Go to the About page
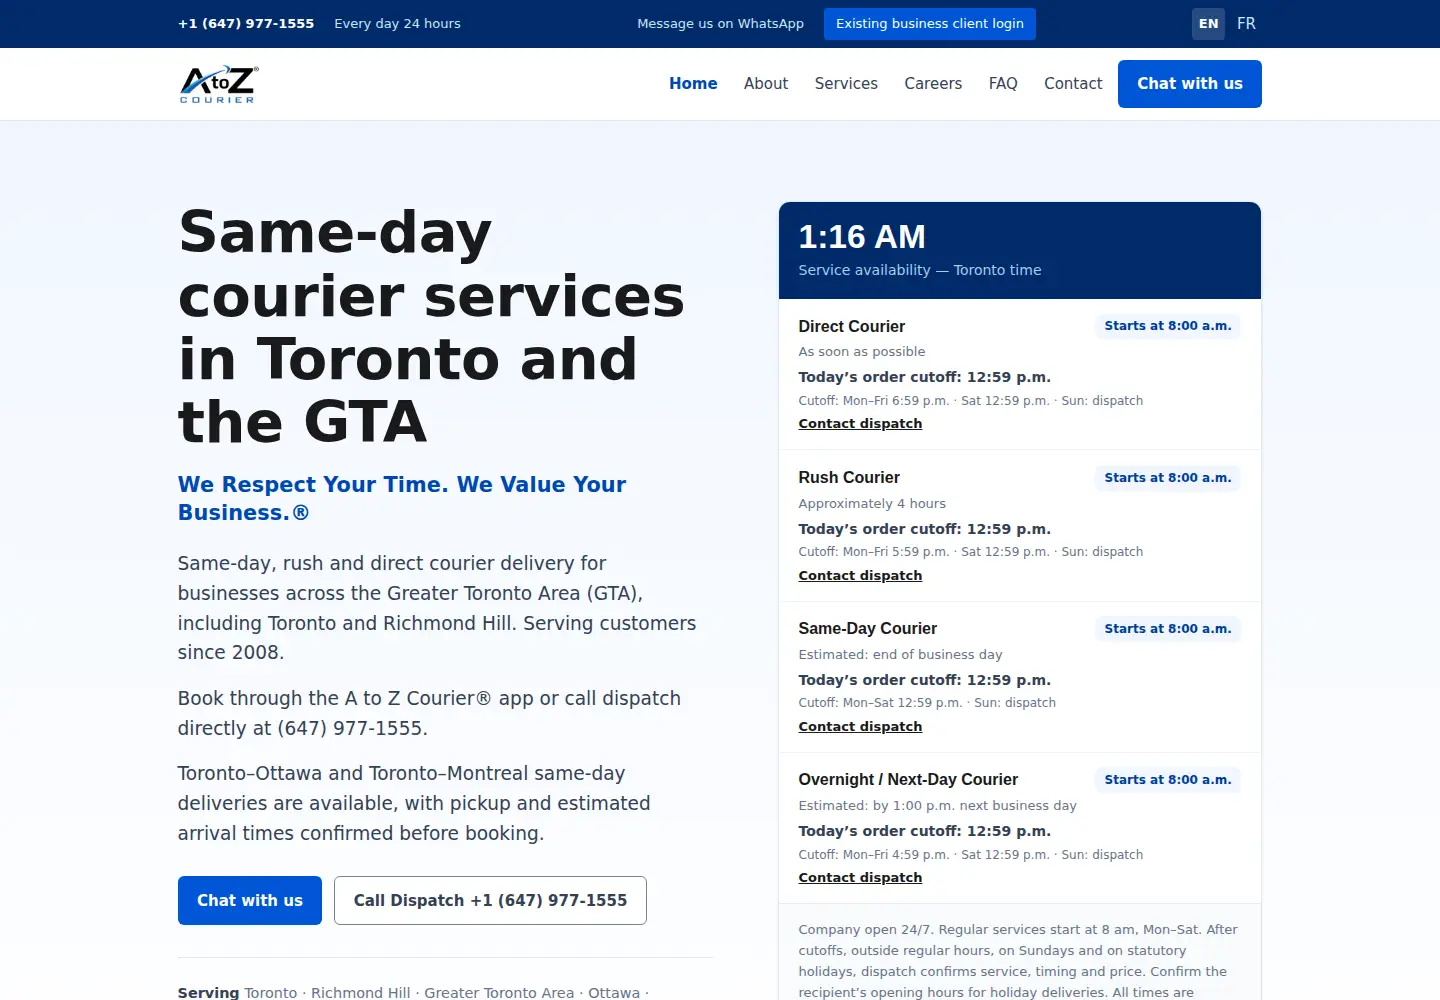This screenshot has width=1440, height=1000. (x=766, y=84)
